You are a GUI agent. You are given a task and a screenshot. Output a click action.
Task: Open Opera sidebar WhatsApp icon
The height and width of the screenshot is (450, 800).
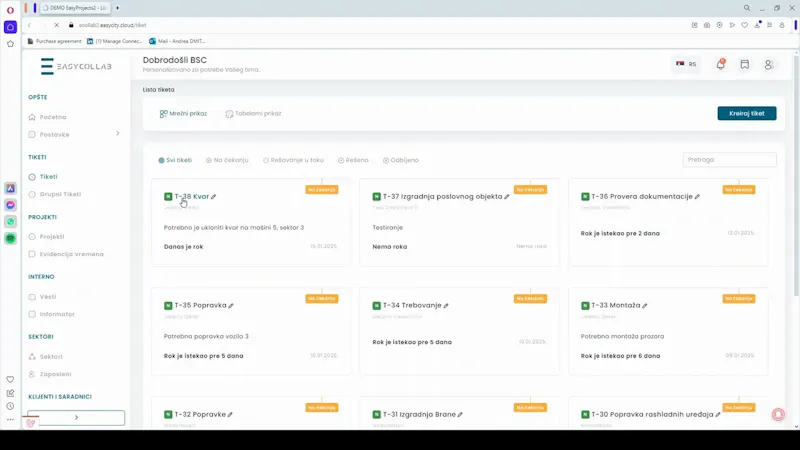pos(10,222)
